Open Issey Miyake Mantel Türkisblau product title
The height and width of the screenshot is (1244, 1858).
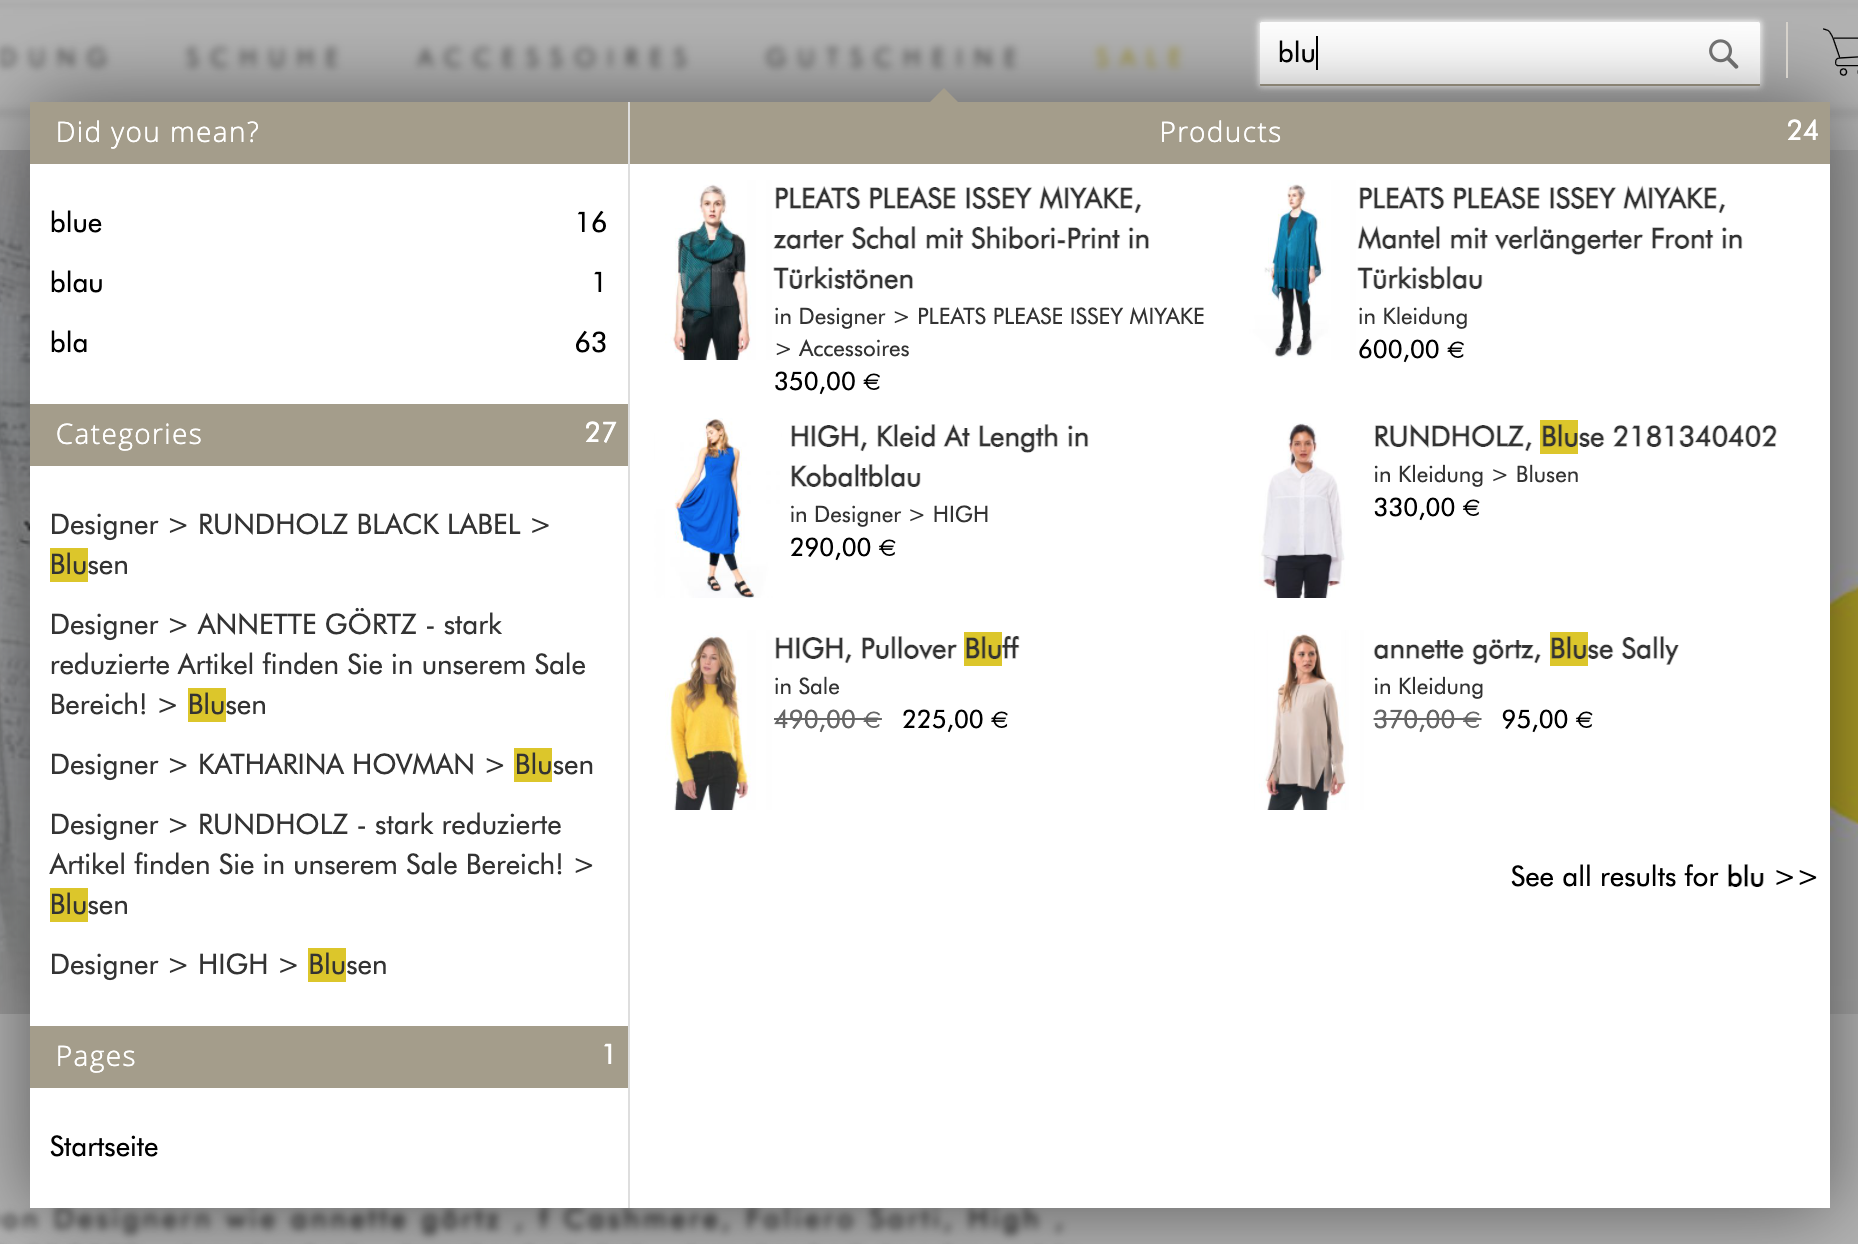(1550, 238)
